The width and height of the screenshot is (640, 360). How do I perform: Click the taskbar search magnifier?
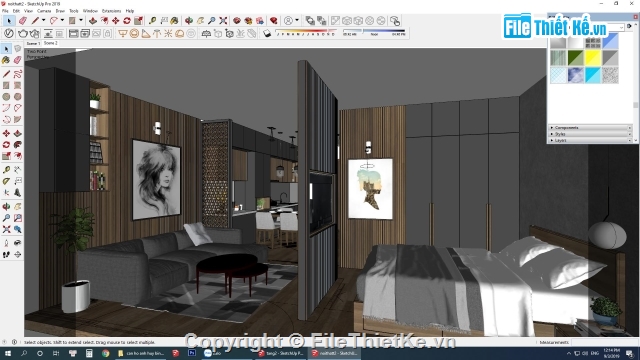(24, 353)
